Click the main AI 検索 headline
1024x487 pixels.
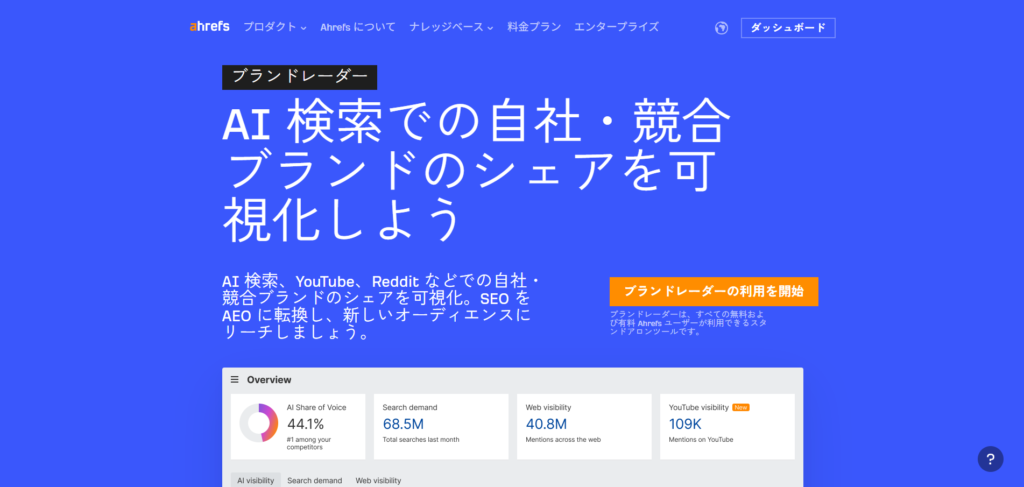coord(477,170)
